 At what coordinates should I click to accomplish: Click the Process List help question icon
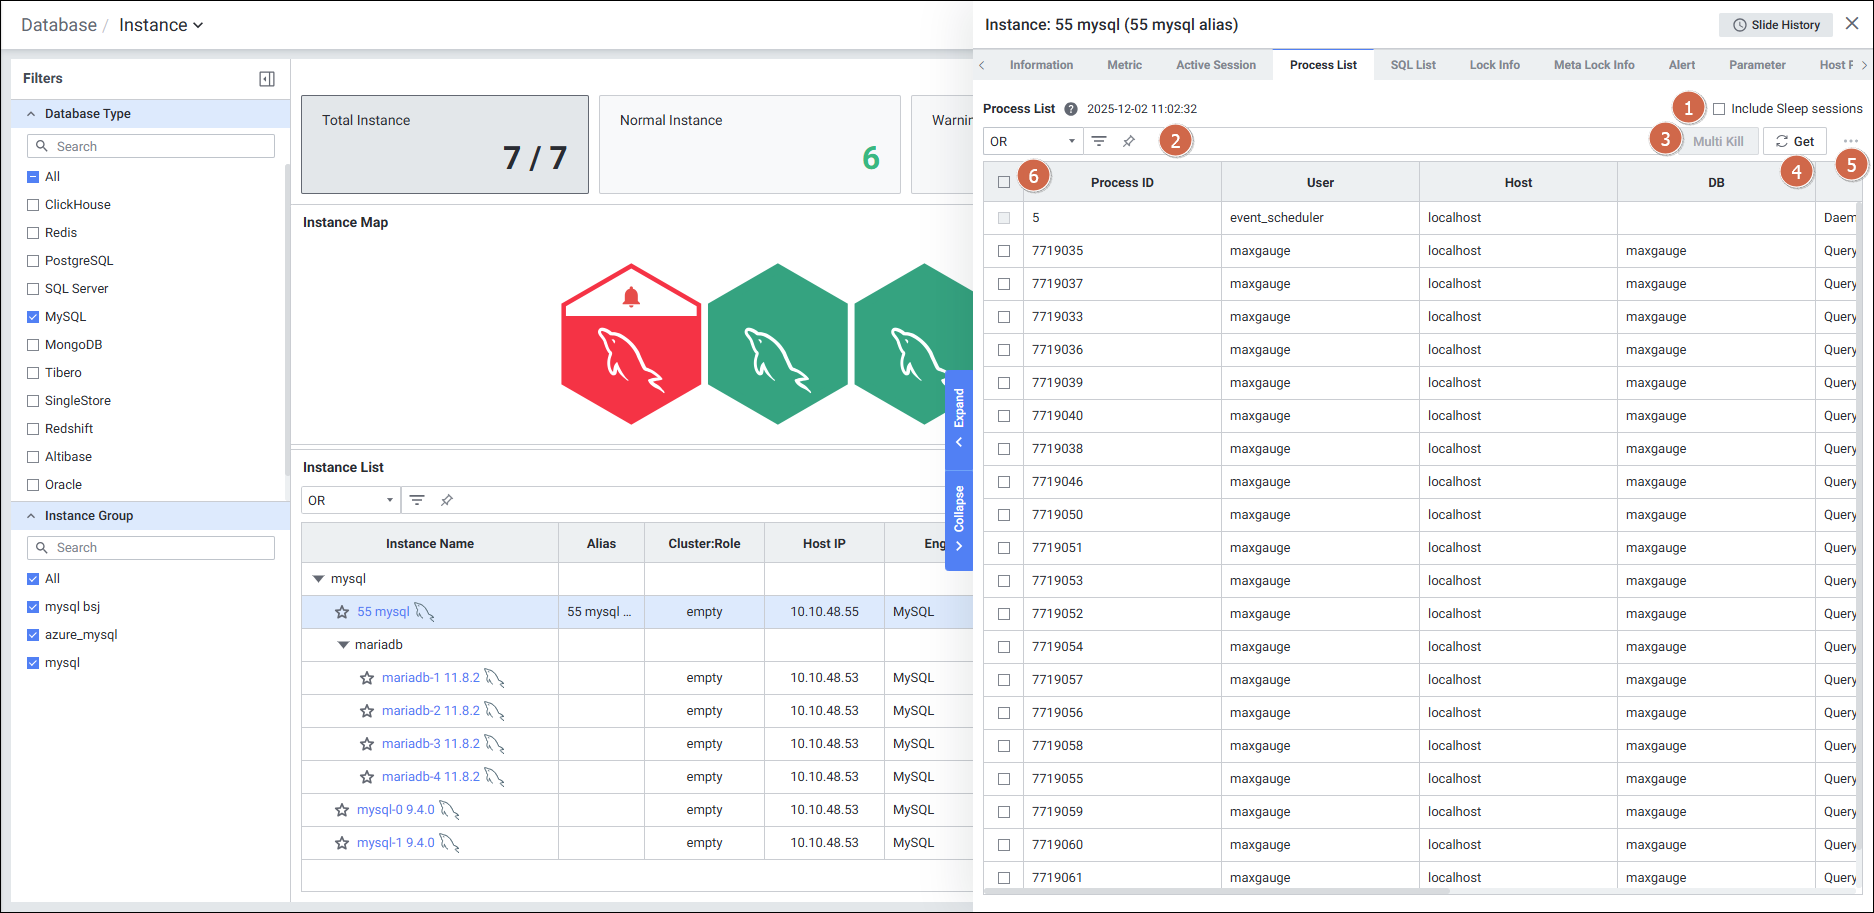point(1071,109)
